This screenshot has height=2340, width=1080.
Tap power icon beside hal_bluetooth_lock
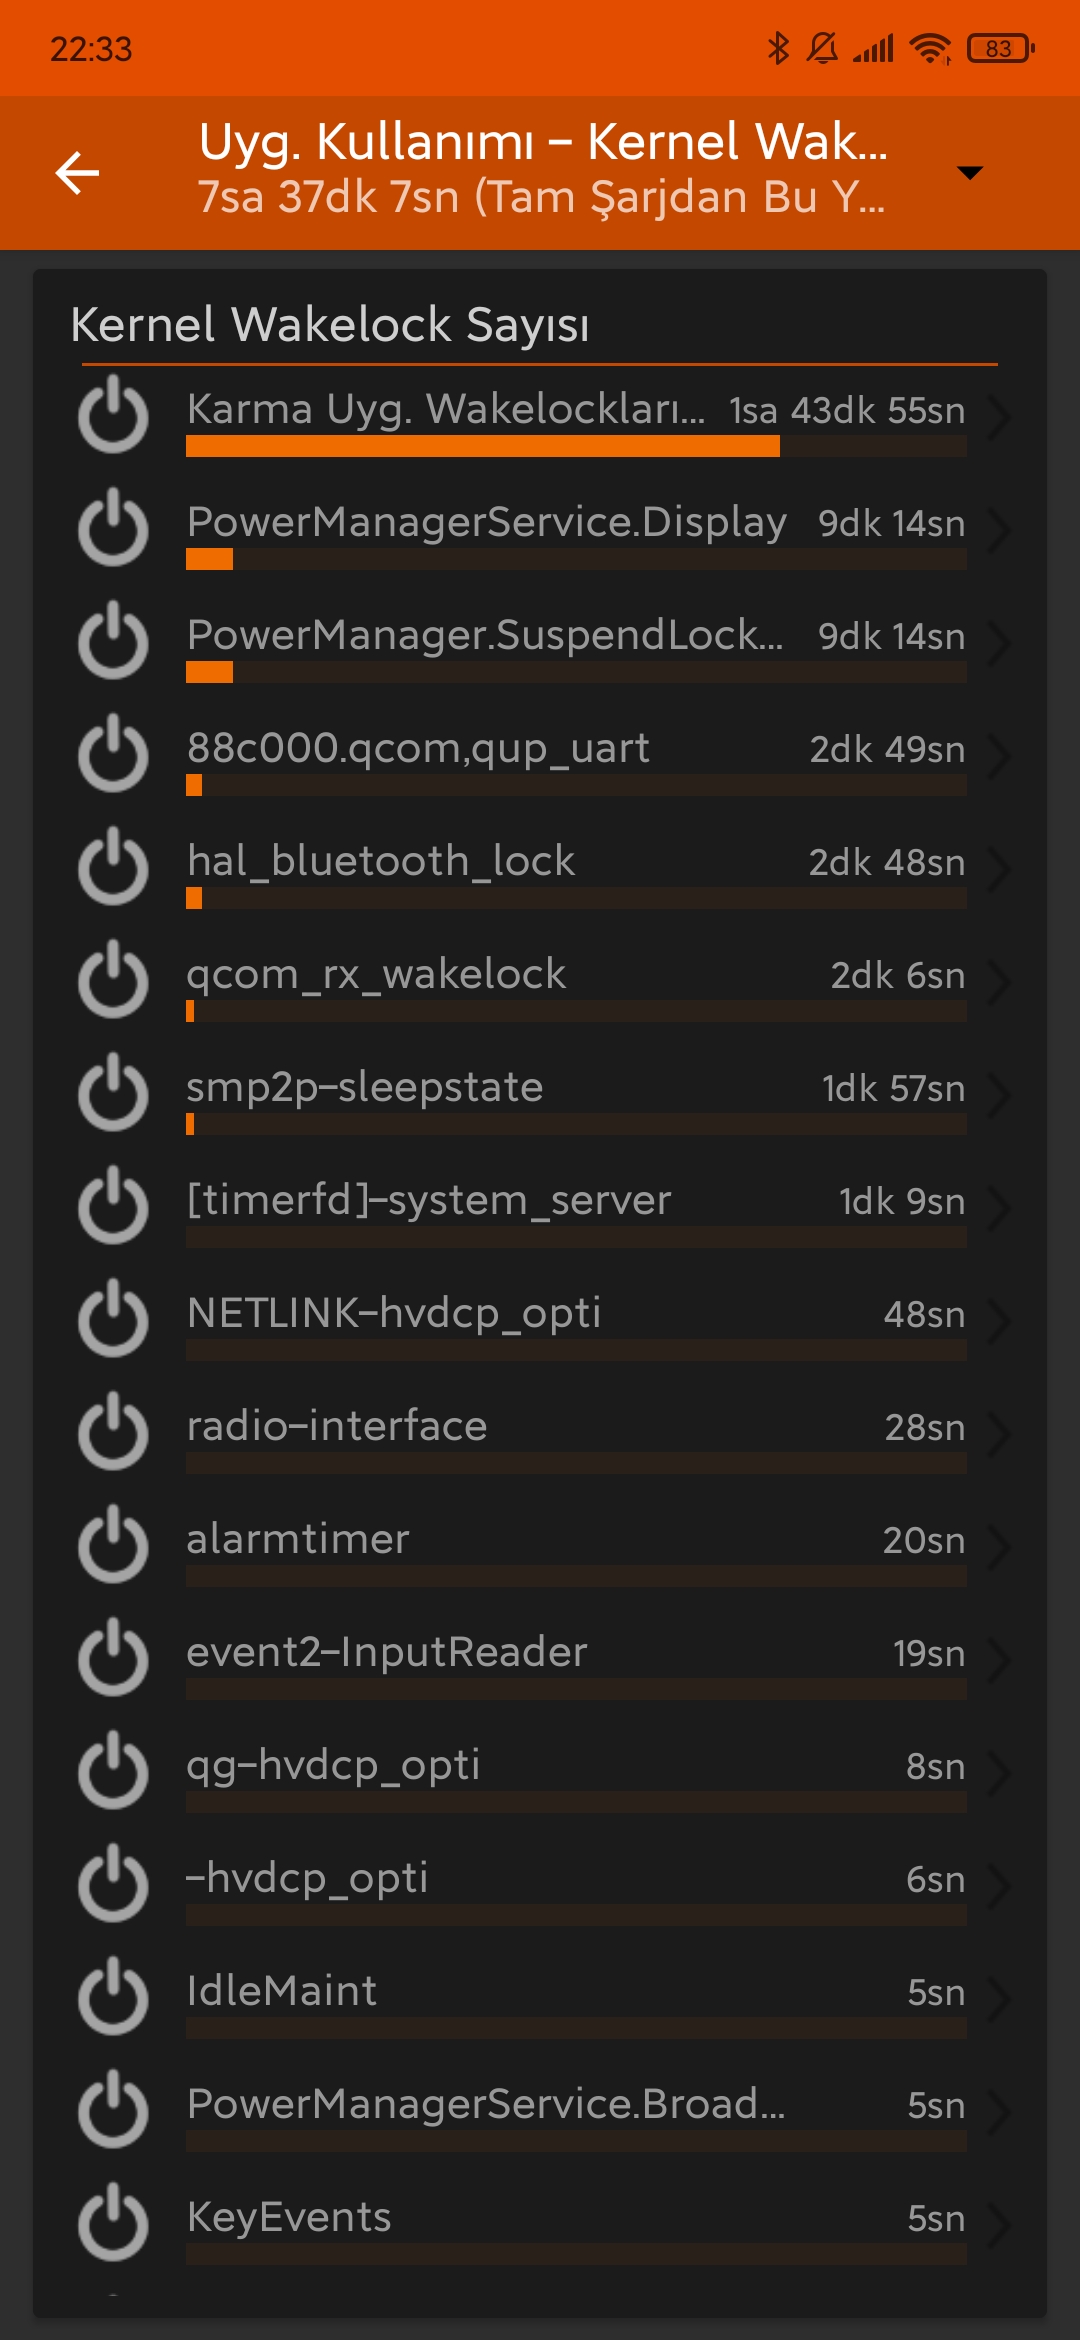tap(113, 868)
